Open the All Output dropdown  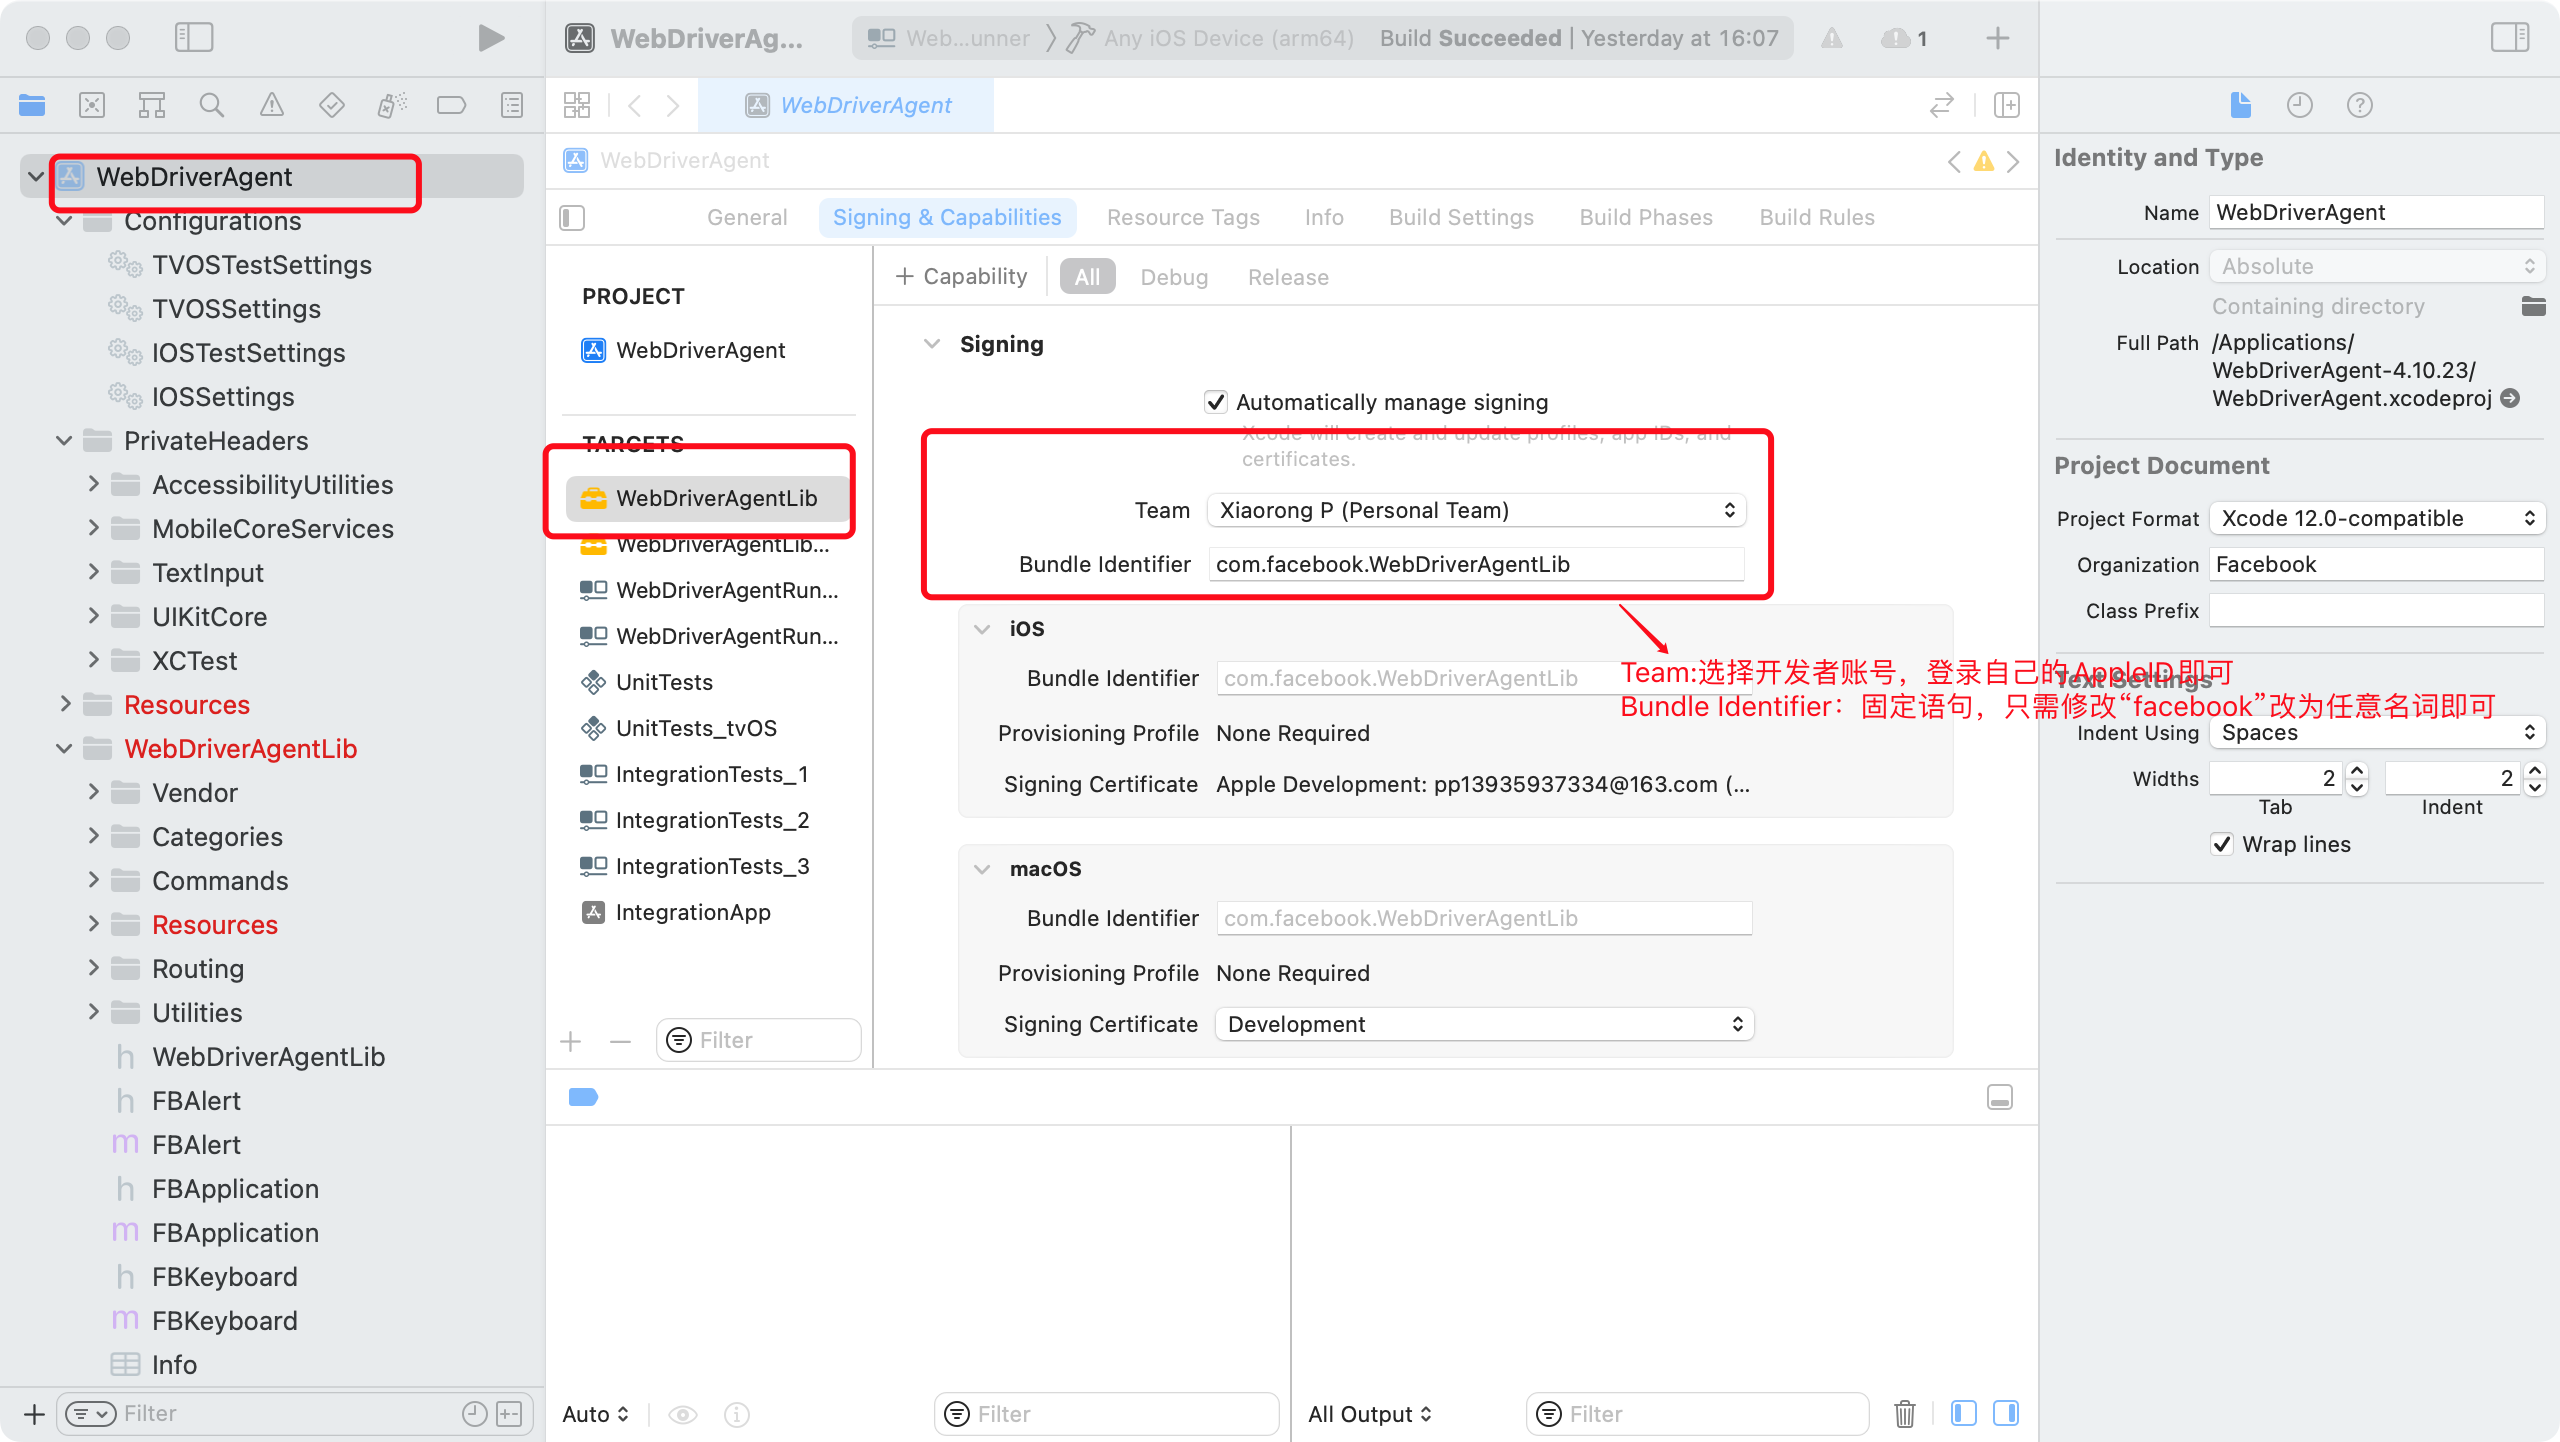pyautogui.click(x=1369, y=1414)
